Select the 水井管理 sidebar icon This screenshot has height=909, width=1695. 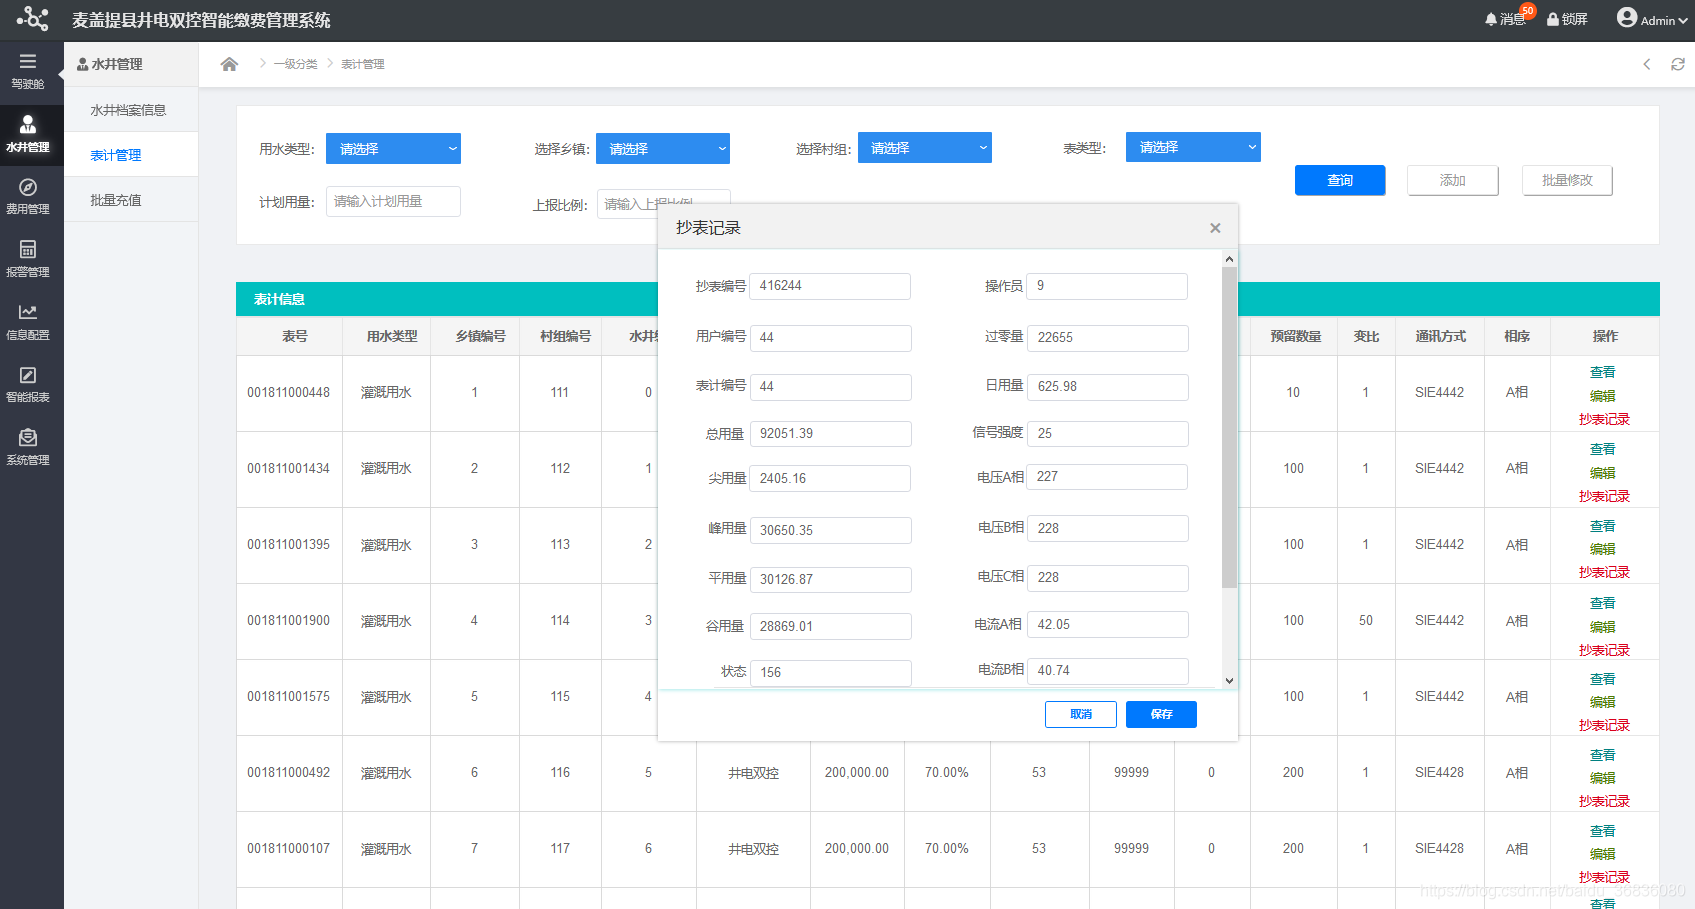click(28, 134)
